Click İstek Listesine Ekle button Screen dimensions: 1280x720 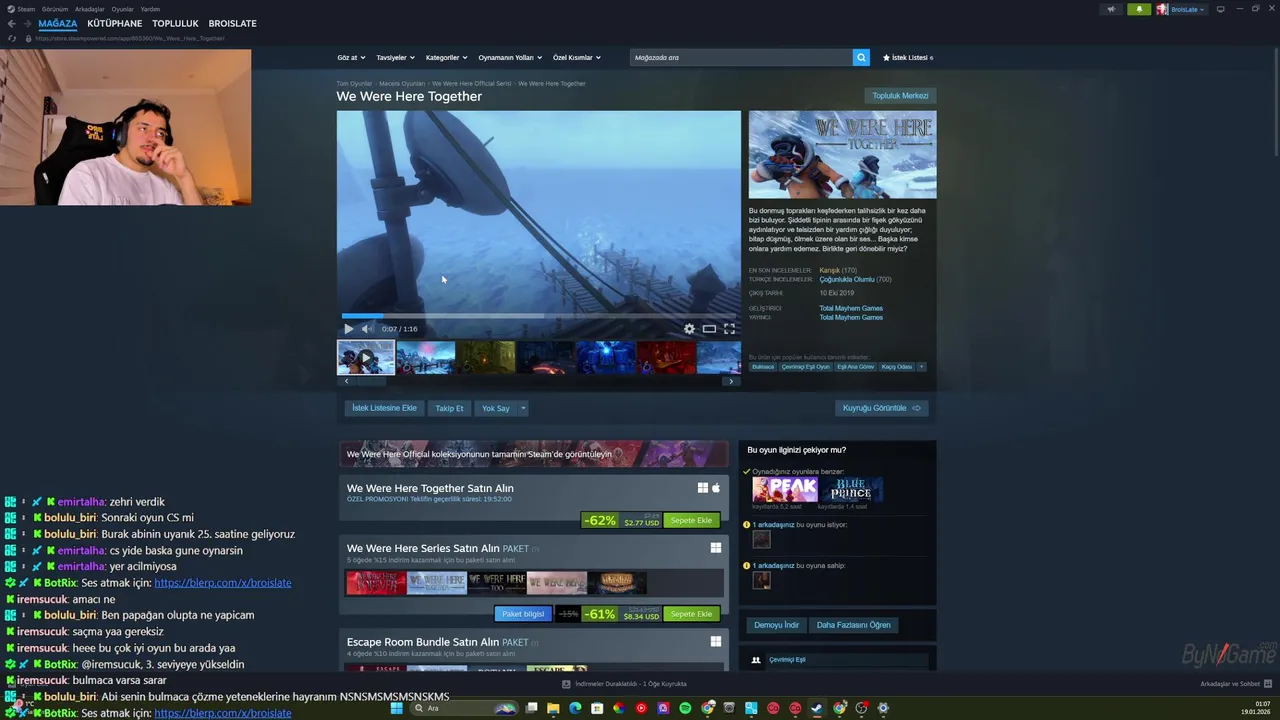point(384,408)
